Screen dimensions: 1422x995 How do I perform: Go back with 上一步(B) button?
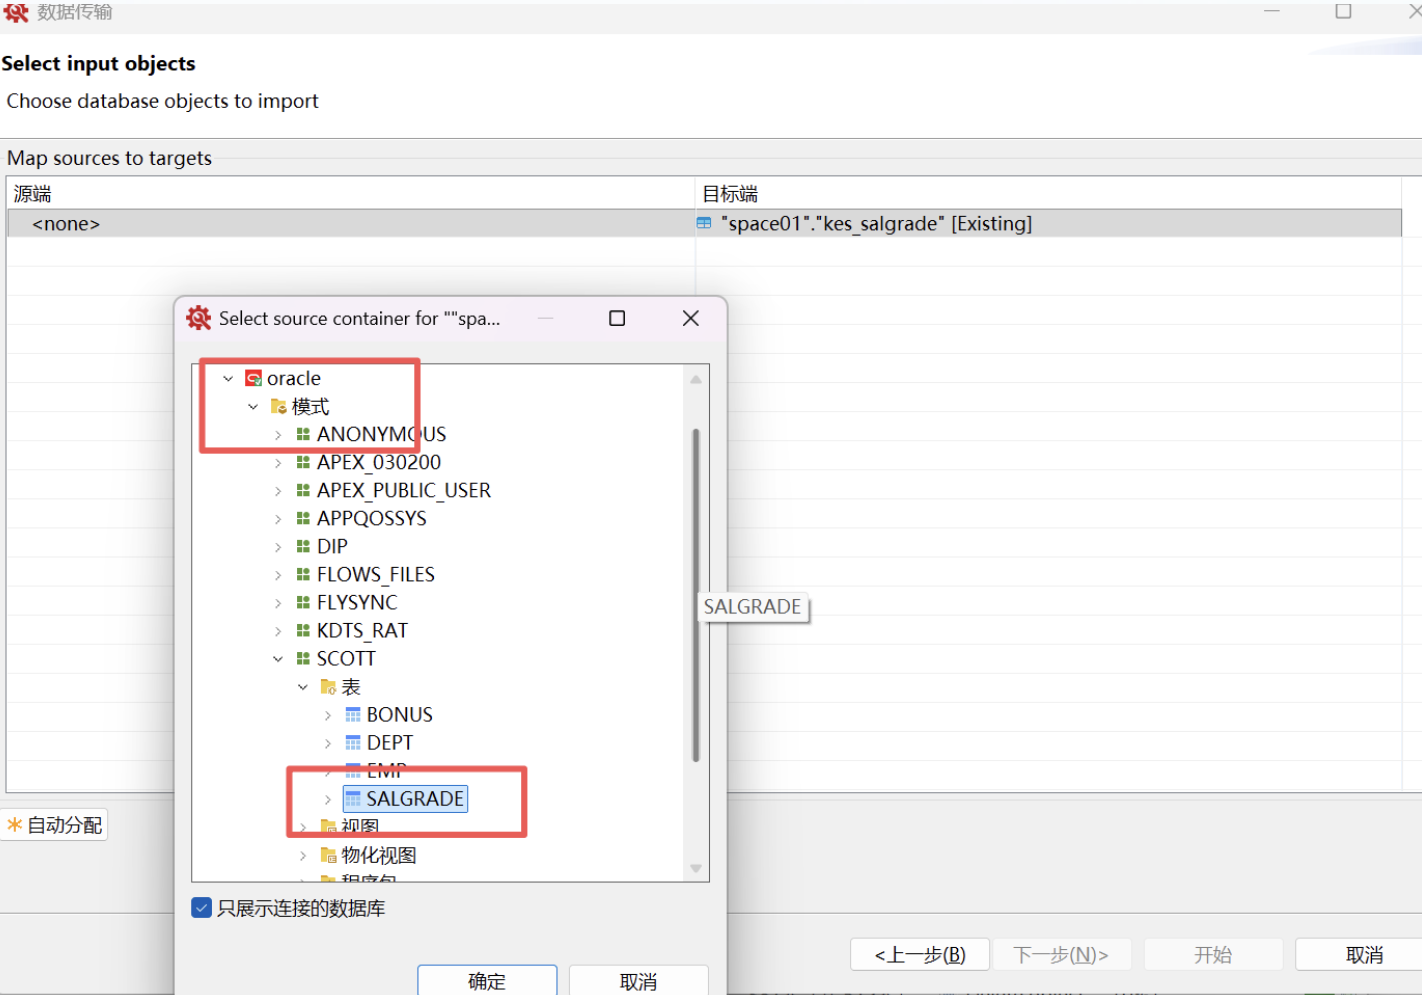tap(920, 955)
